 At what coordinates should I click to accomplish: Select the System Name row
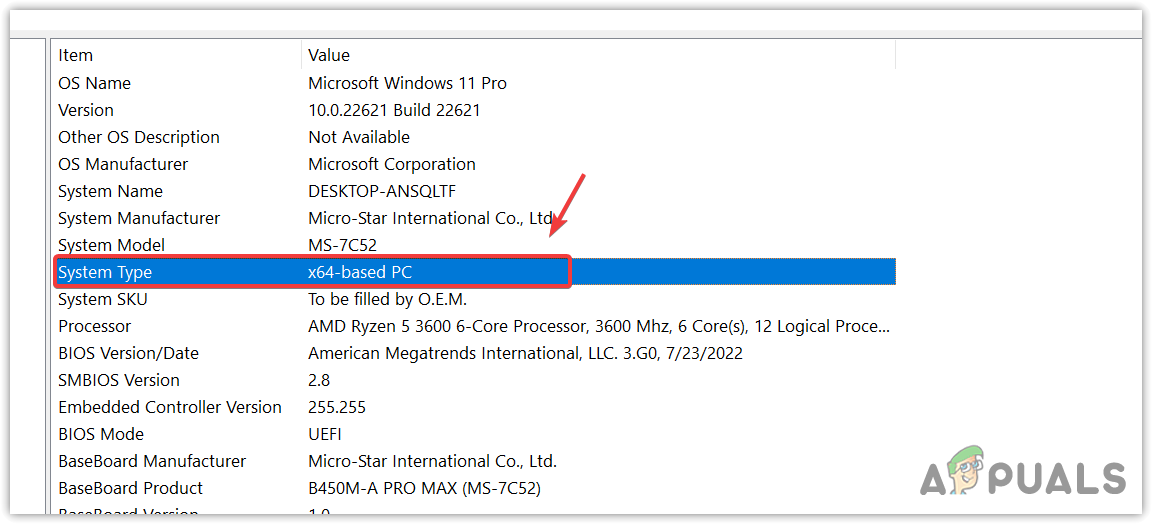[x=110, y=191]
